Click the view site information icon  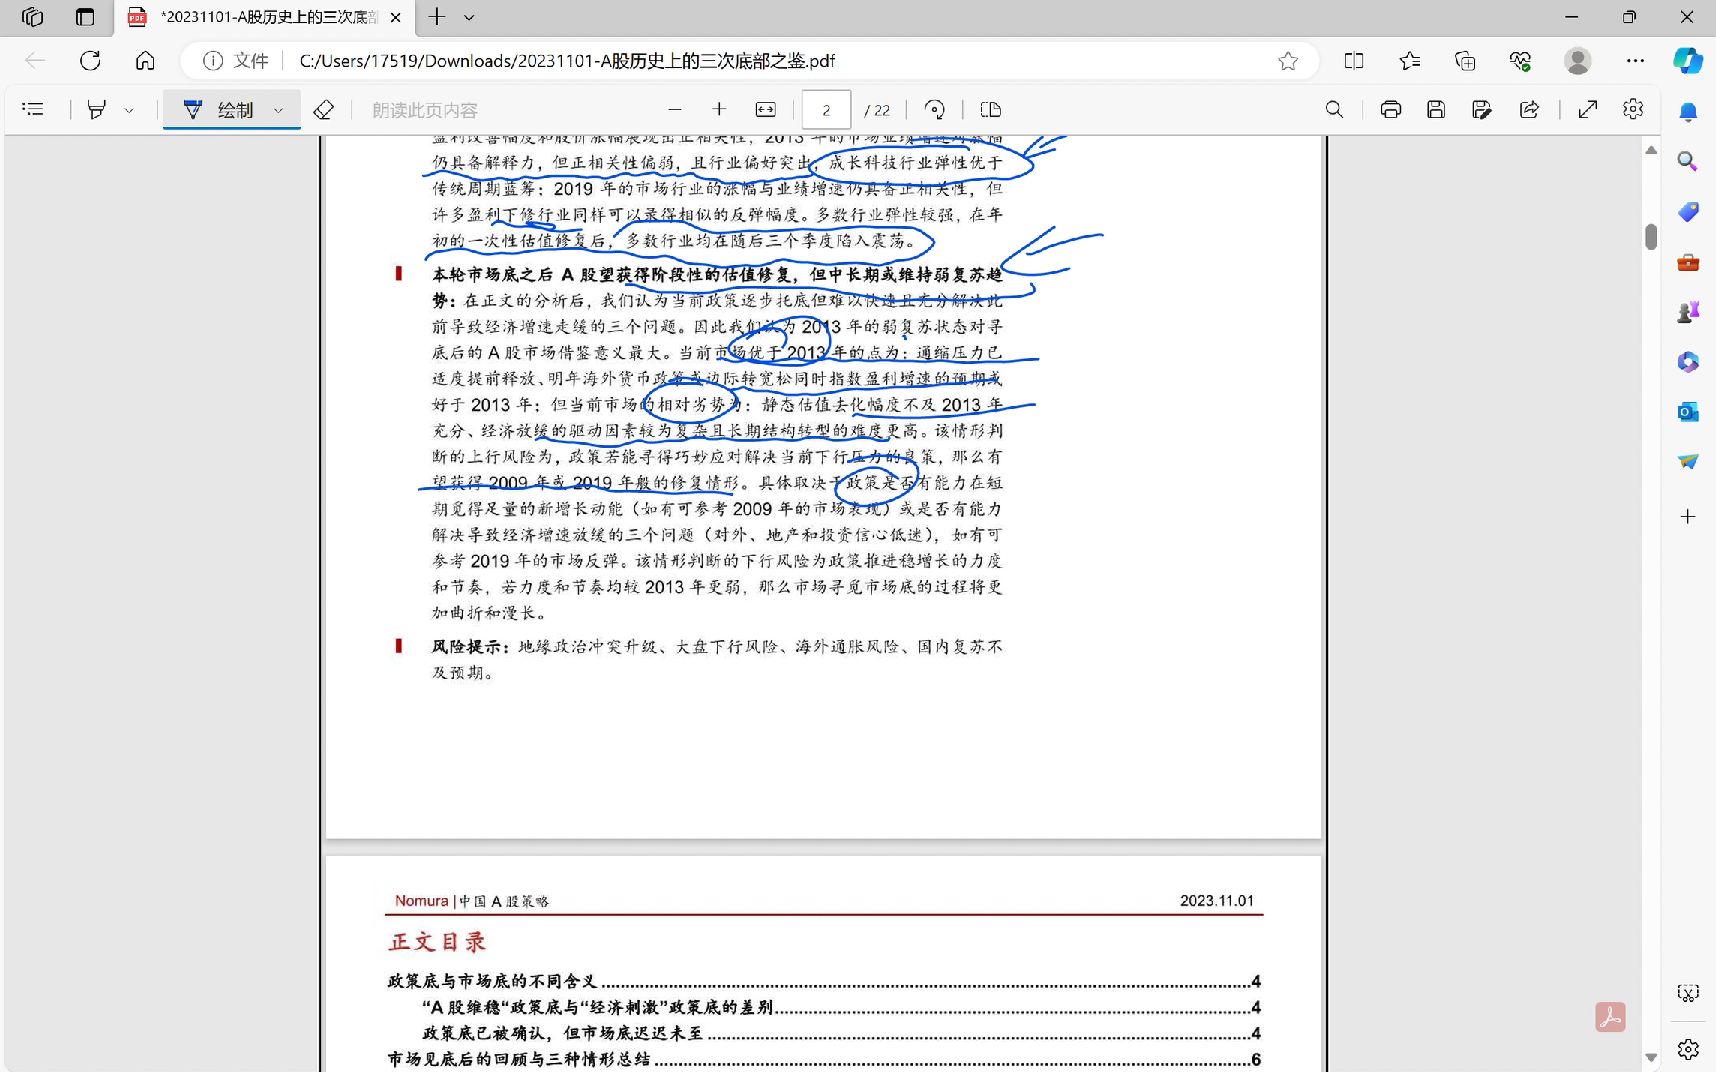coord(213,61)
